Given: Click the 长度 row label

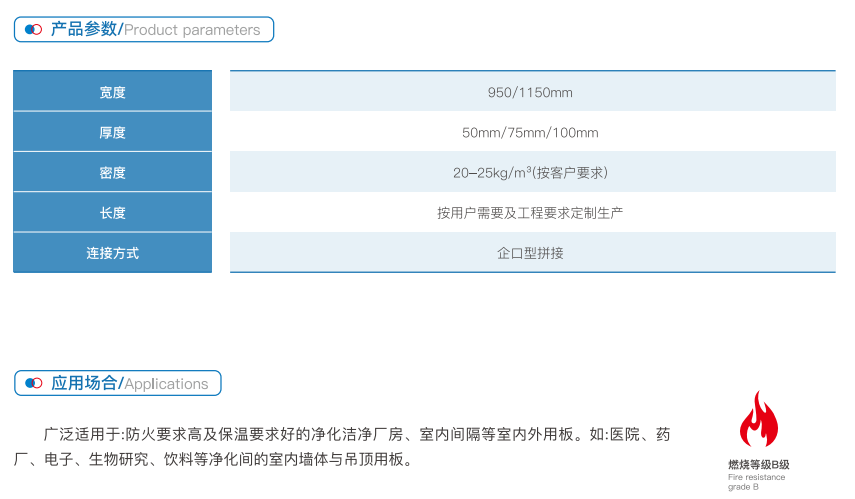Looking at the screenshot, I should [x=112, y=213].
